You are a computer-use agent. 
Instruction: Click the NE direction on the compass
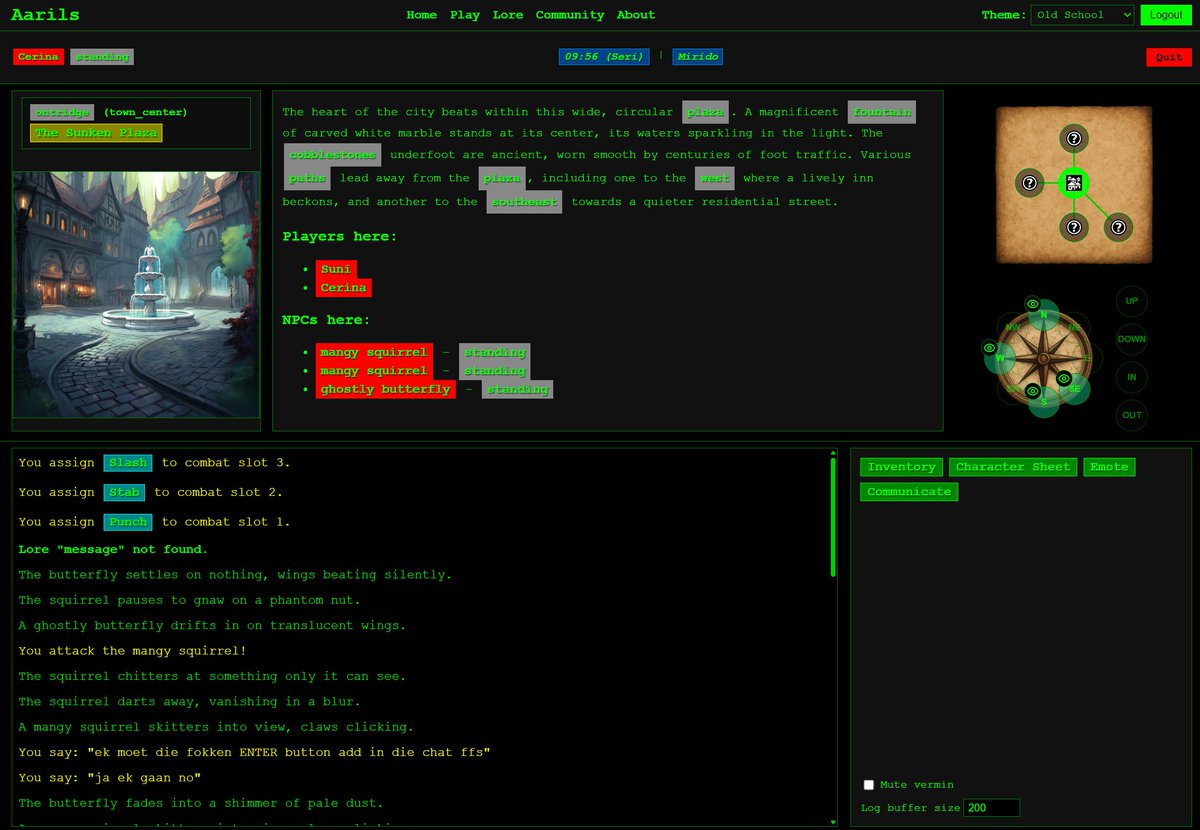(x=1075, y=327)
